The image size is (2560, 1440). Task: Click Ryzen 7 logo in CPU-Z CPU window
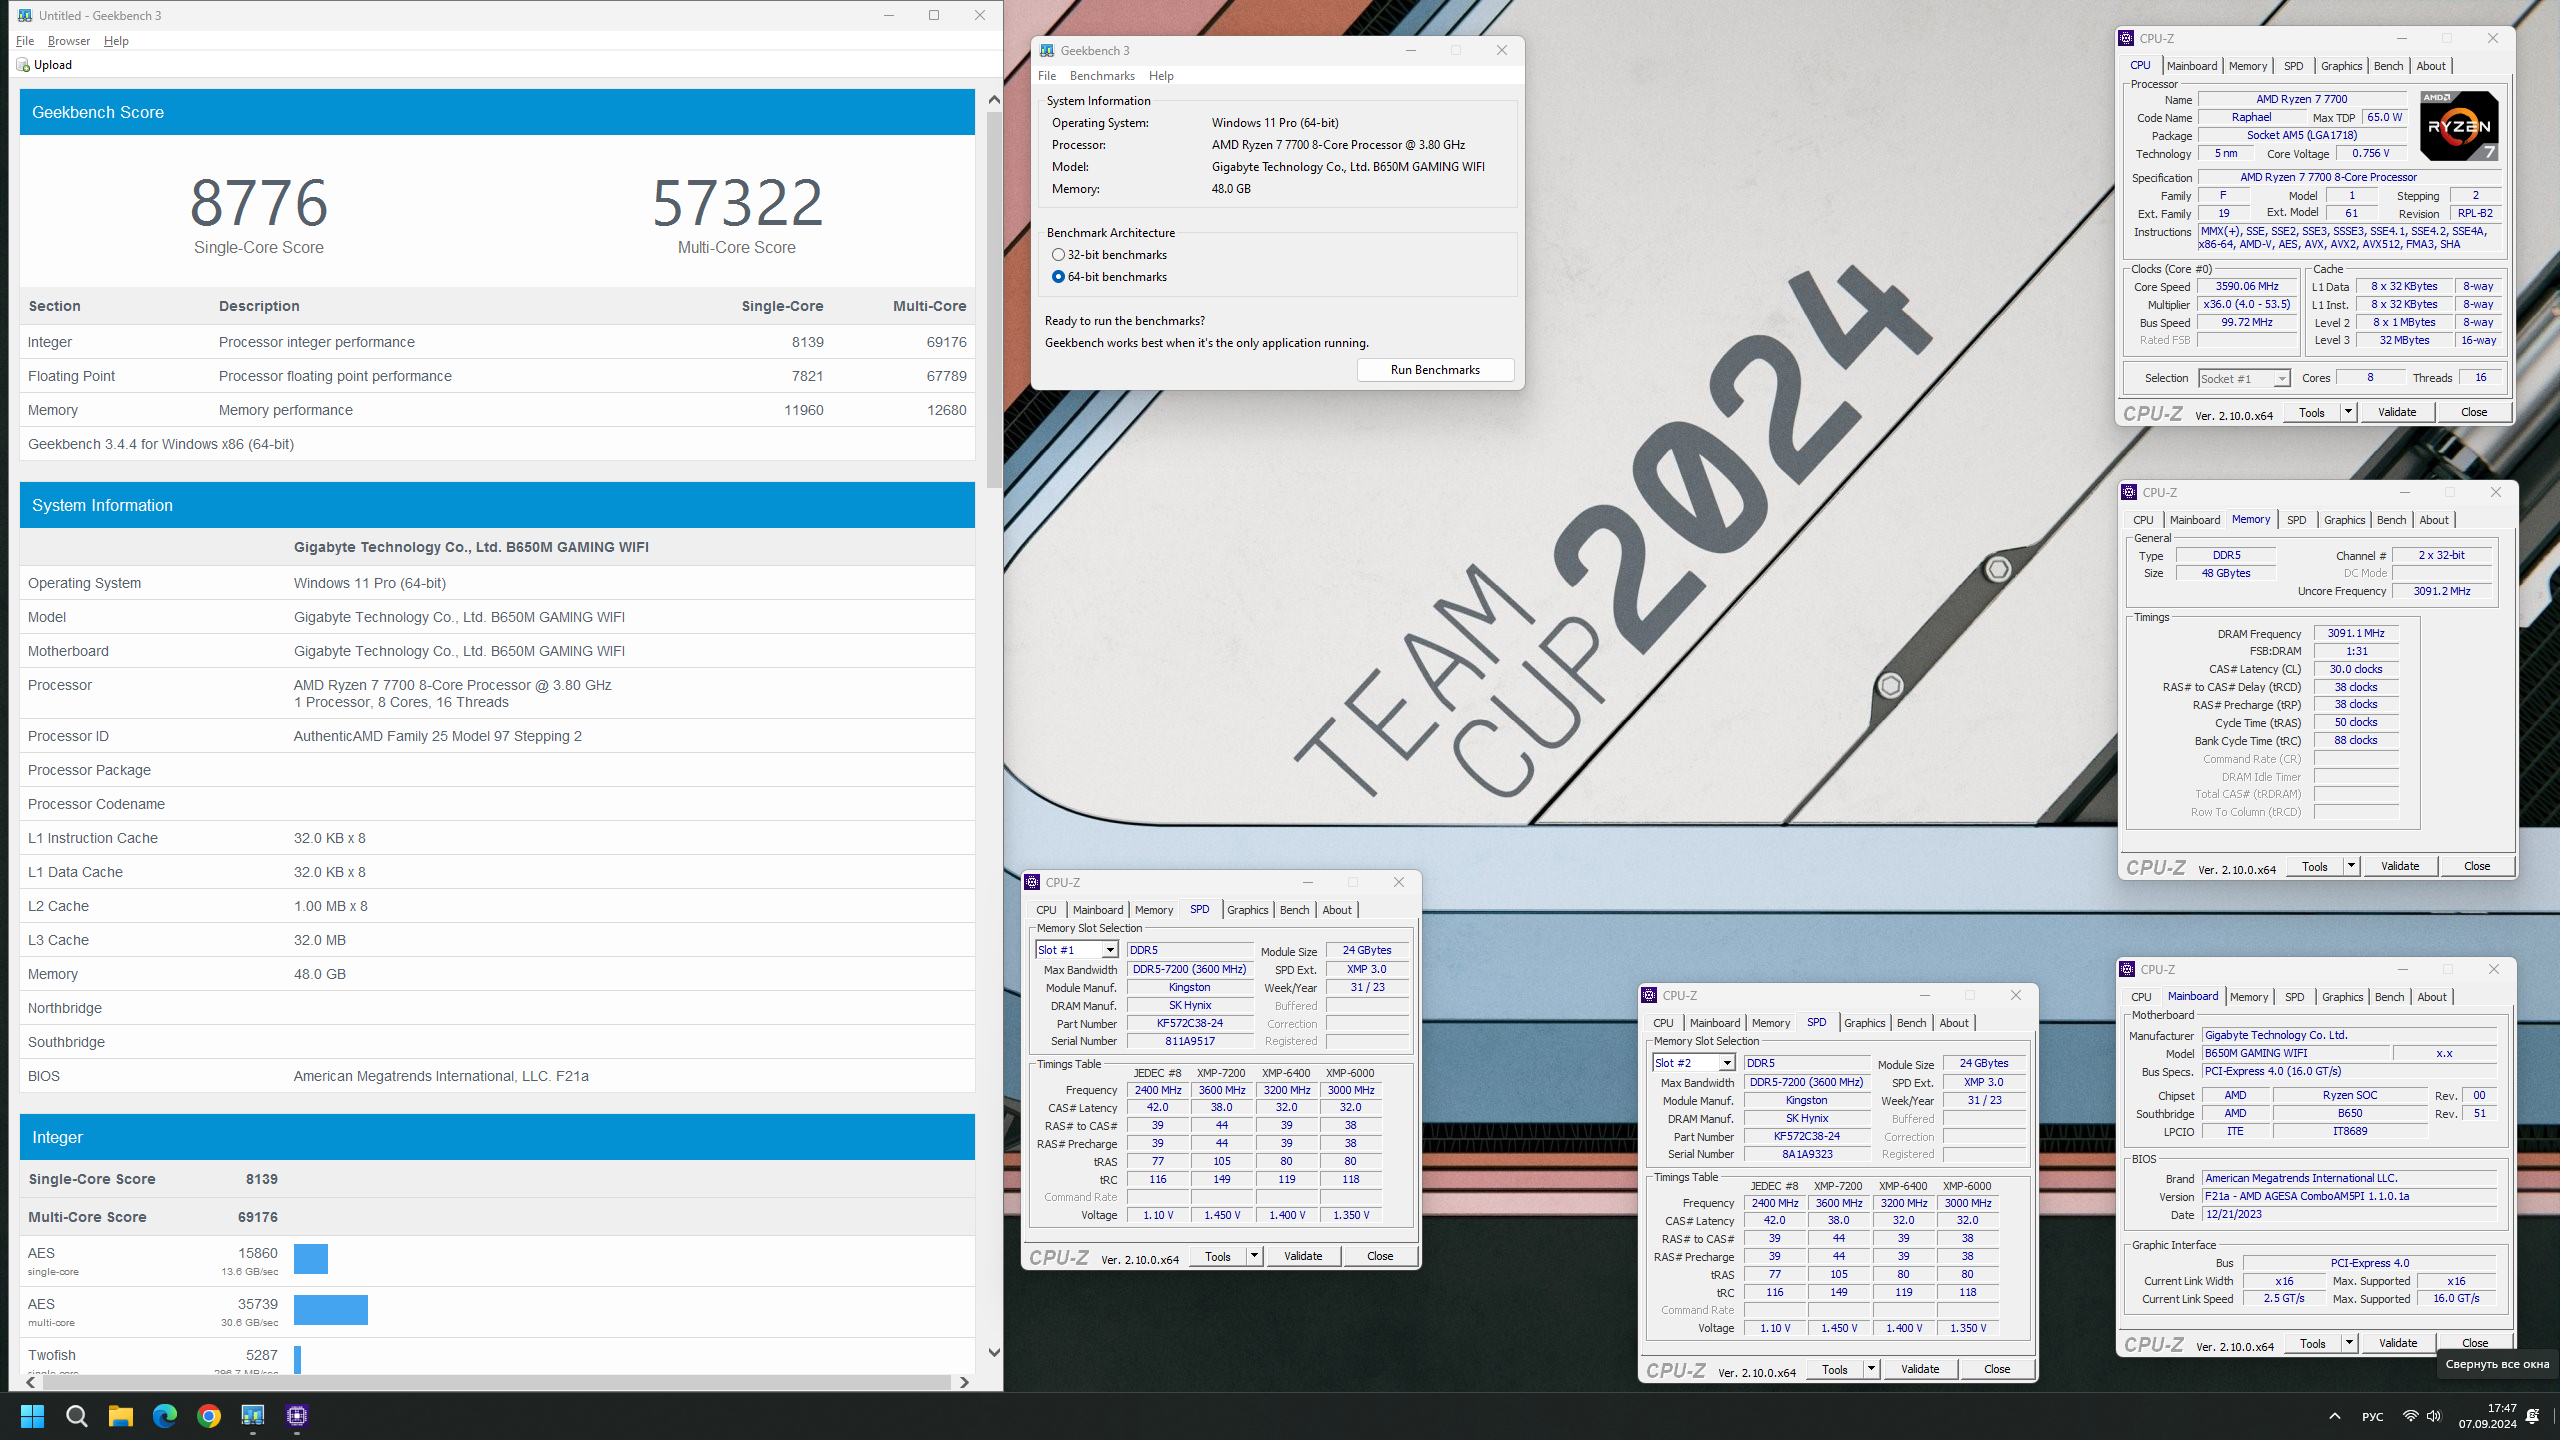[2459, 125]
